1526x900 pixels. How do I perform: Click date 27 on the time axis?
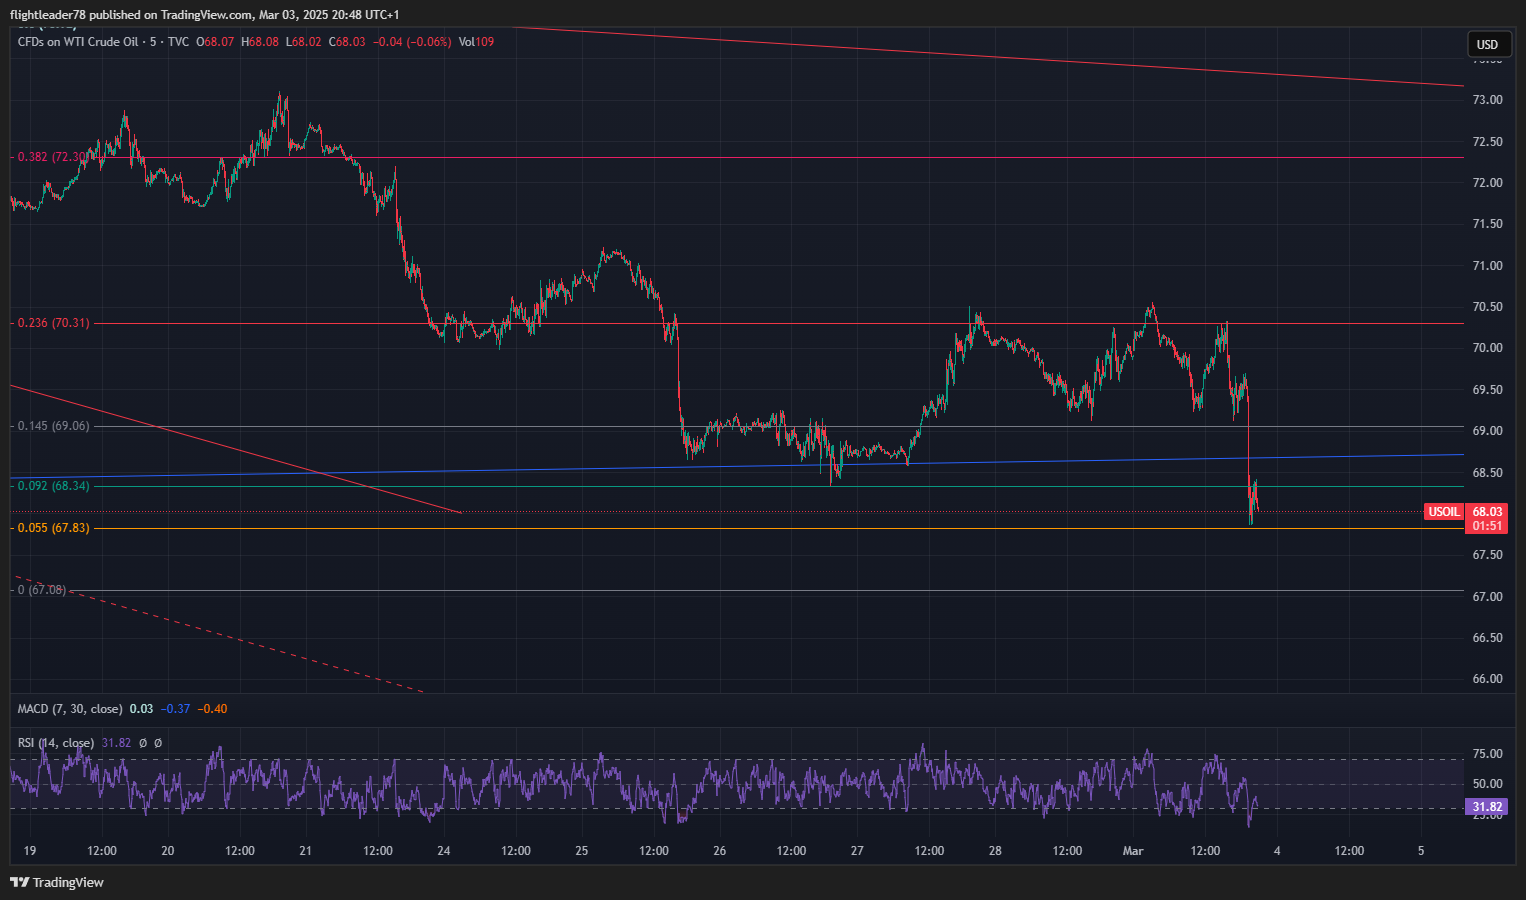(x=857, y=851)
